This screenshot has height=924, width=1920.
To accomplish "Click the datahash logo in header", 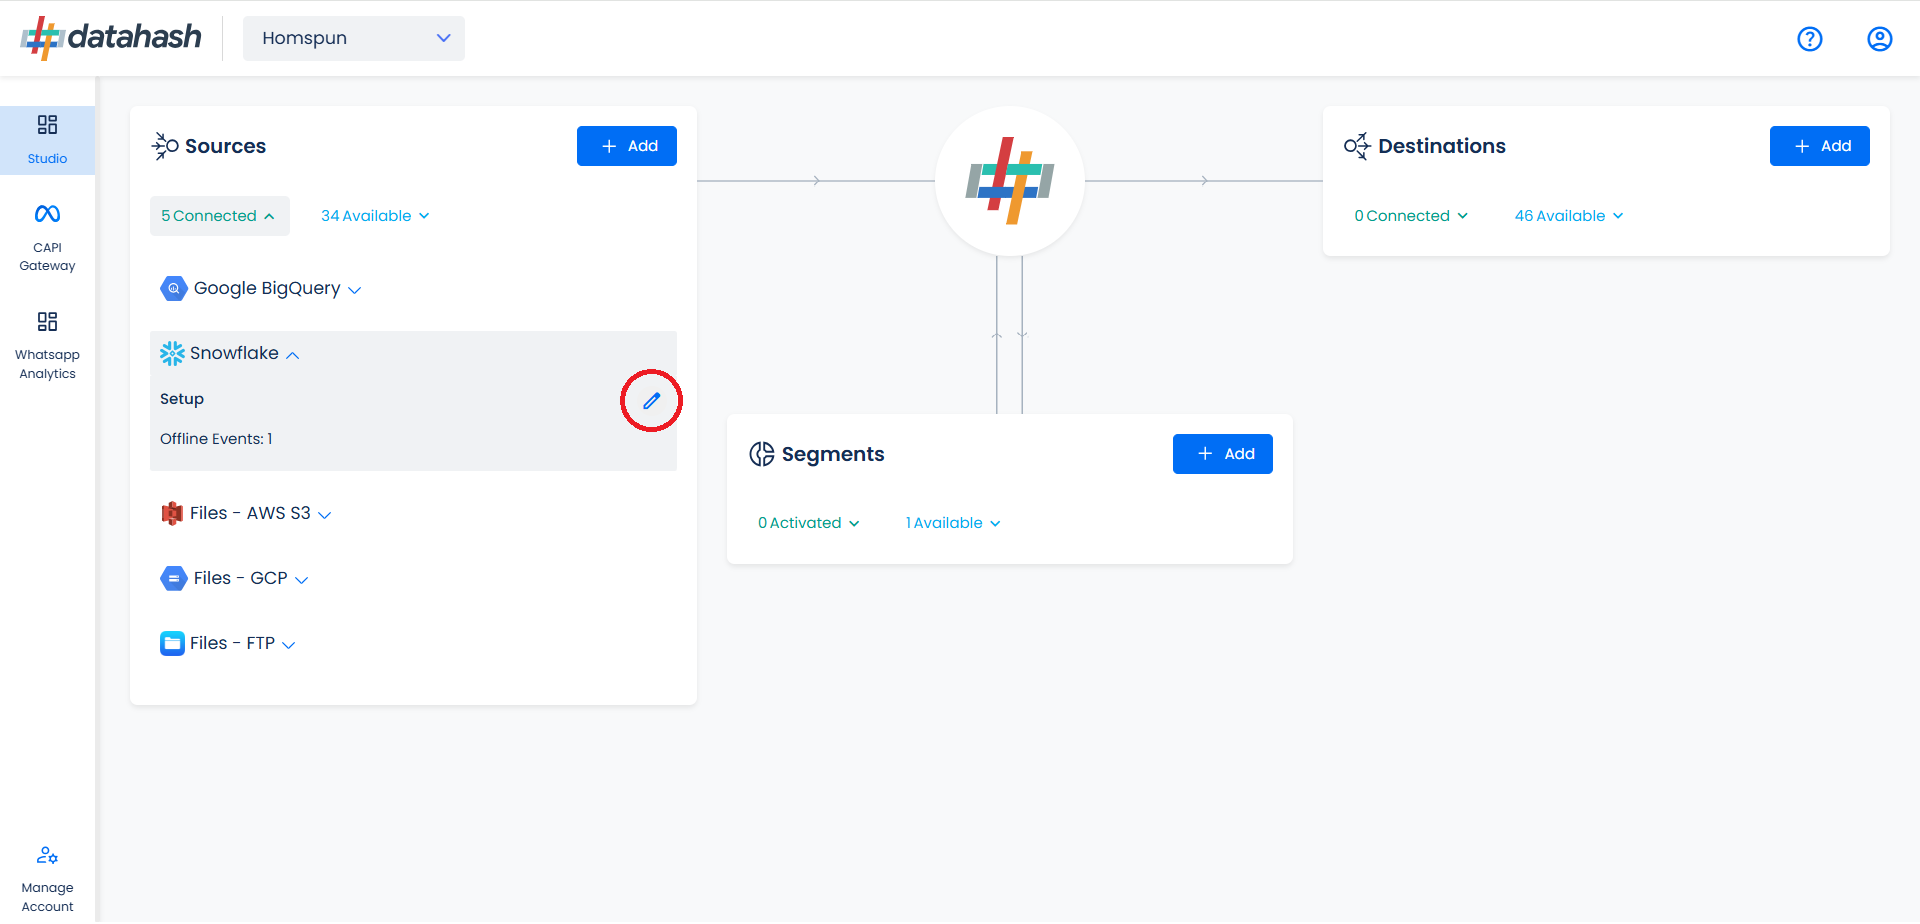I will pos(111,38).
